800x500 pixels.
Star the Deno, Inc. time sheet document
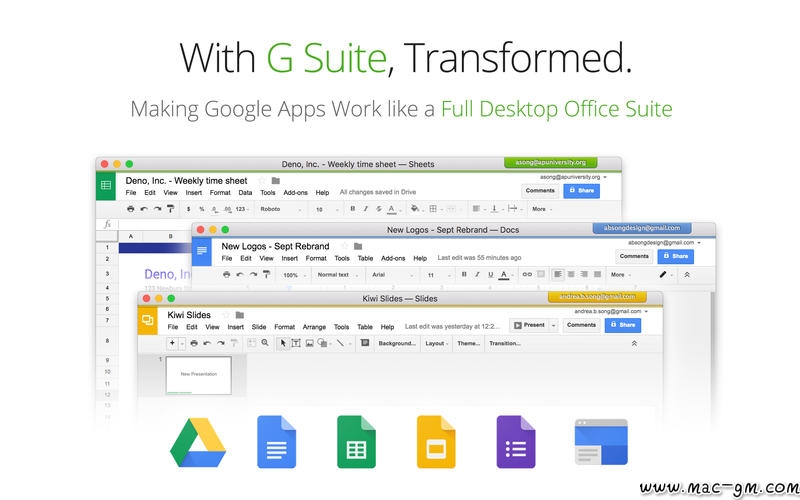pyautogui.click(x=262, y=181)
